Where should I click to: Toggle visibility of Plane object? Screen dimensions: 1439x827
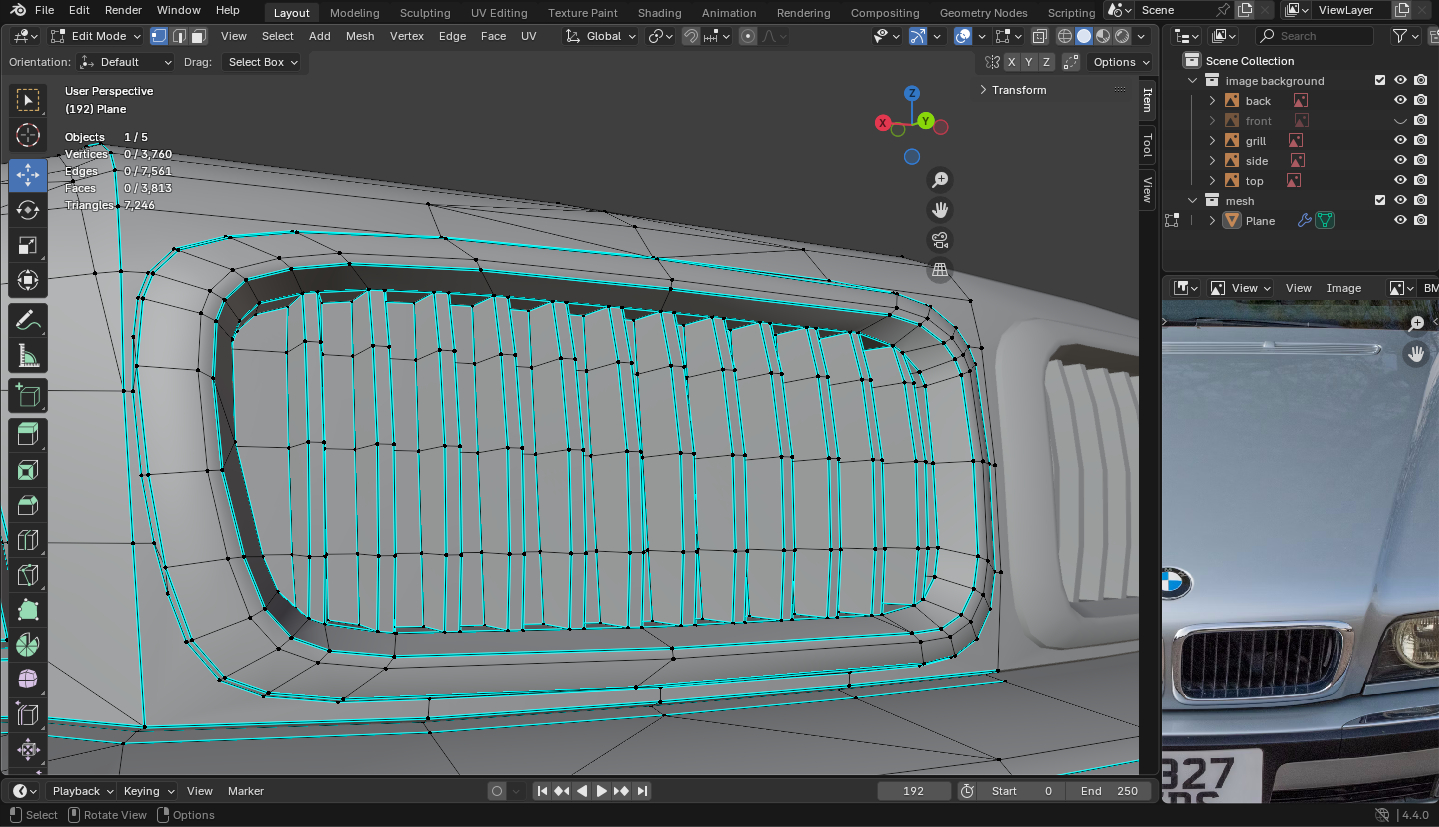[x=1400, y=221]
